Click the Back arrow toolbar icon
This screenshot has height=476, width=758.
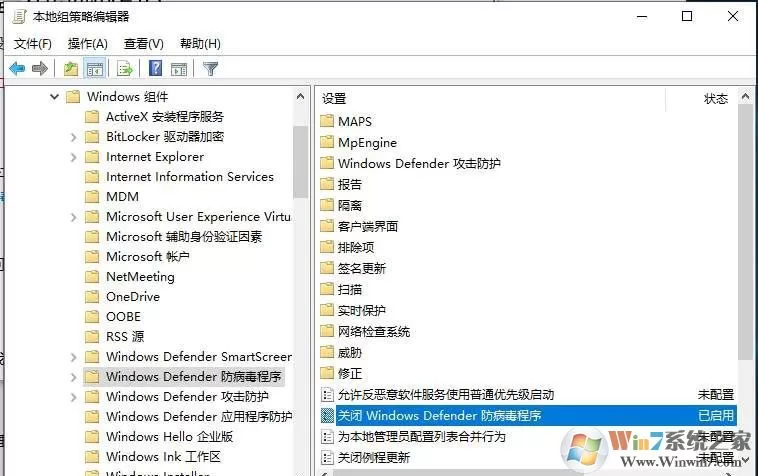click(17, 69)
